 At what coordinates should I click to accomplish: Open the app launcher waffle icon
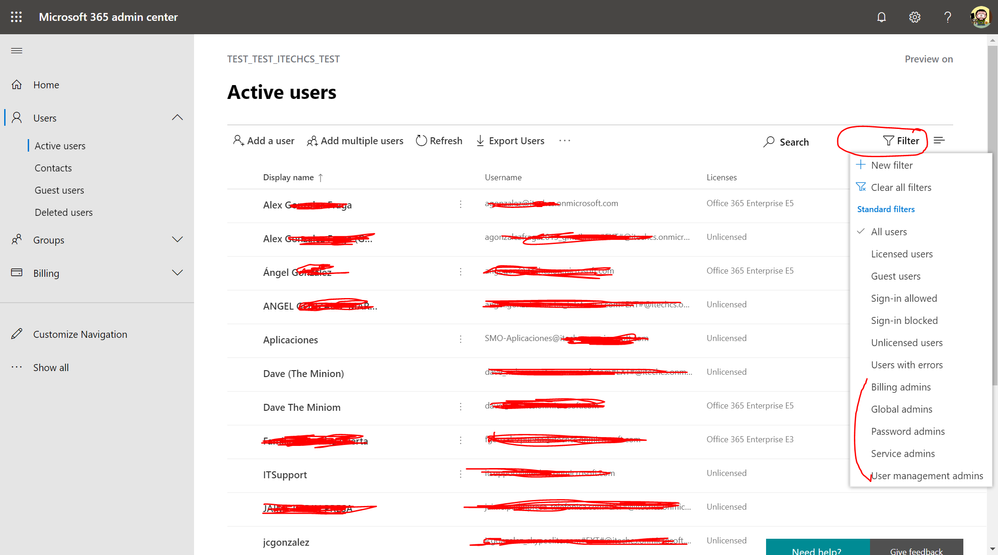point(17,17)
